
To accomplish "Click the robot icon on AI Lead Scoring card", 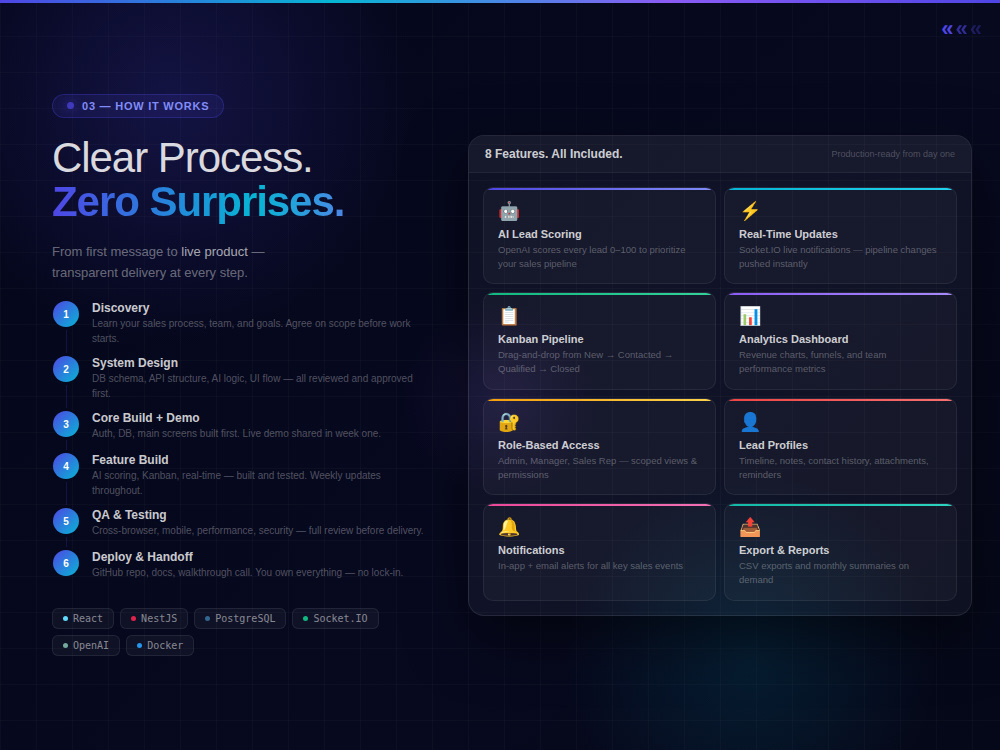I will click(508, 211).
